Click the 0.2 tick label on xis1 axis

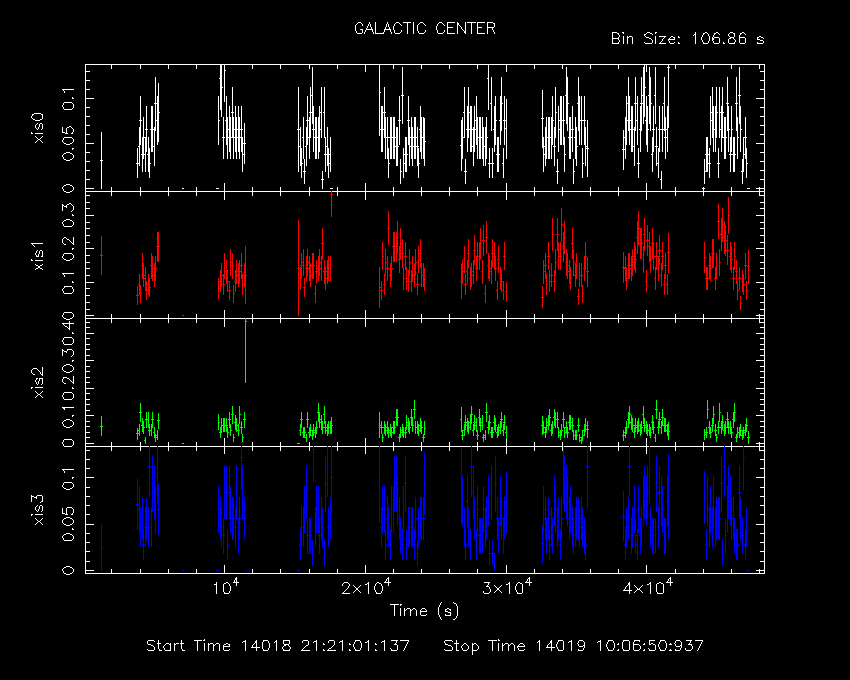coord(69,250)
